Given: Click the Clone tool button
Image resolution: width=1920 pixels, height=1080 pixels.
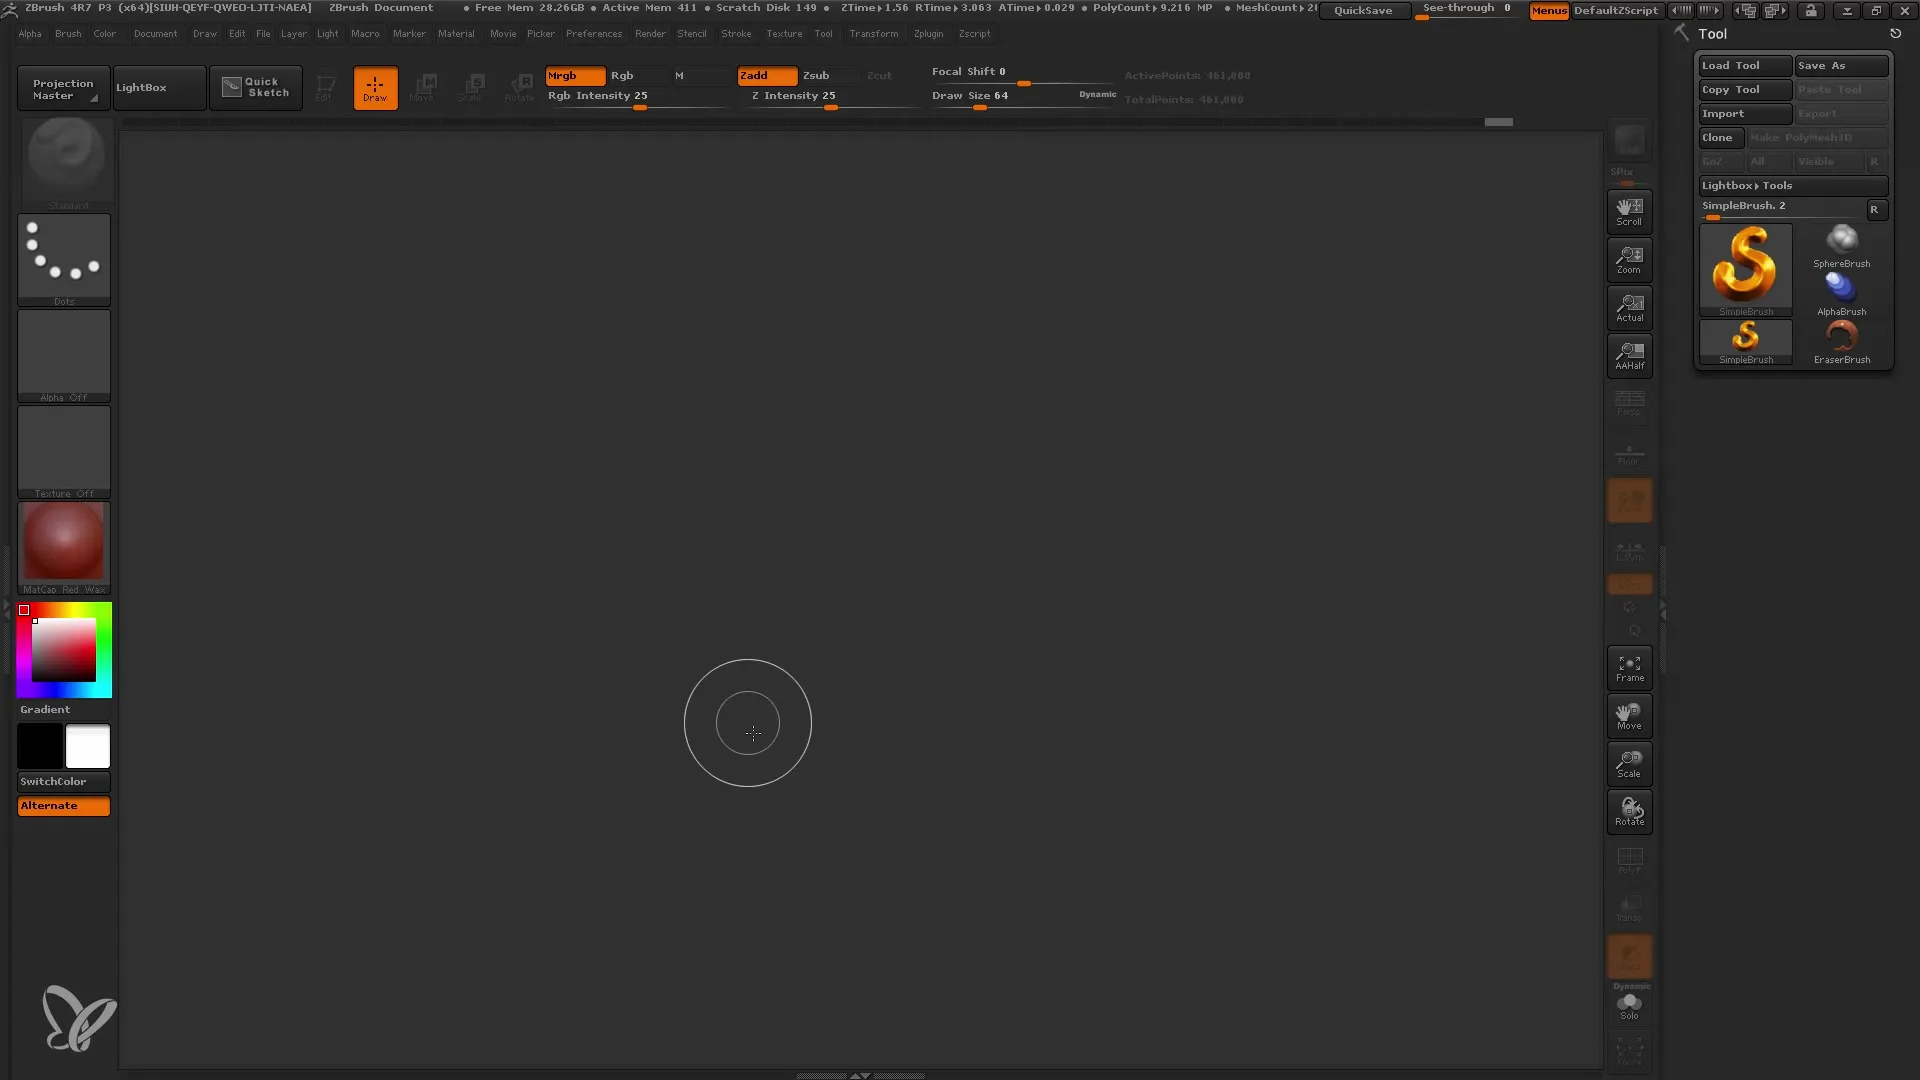Looking at the screenshot, I should tap(1722, 137).
